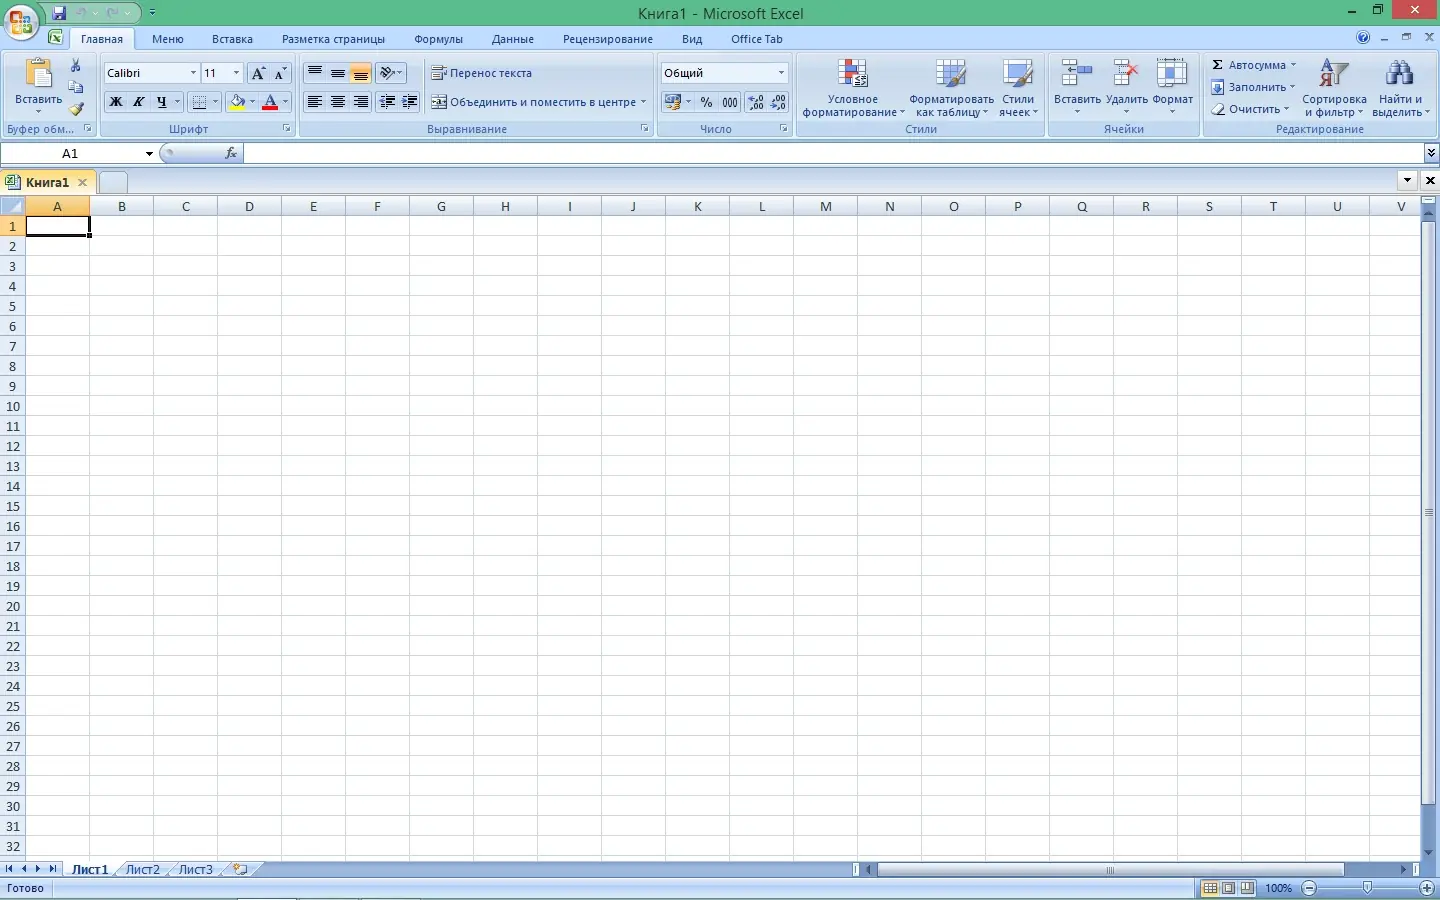Screen dimensions: 1440x900
Task: Open the Разметка страницы tab
Action: pos(333,39)
